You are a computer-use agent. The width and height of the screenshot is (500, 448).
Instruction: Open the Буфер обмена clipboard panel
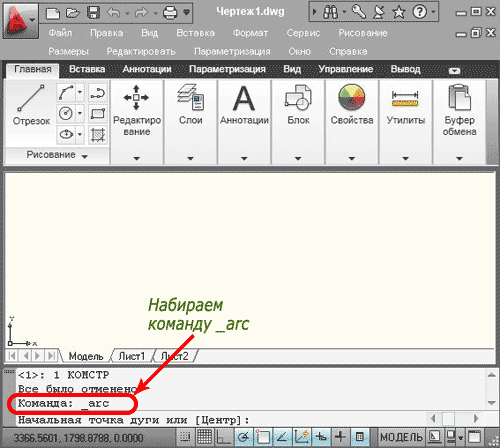click(x=459, y=122)
